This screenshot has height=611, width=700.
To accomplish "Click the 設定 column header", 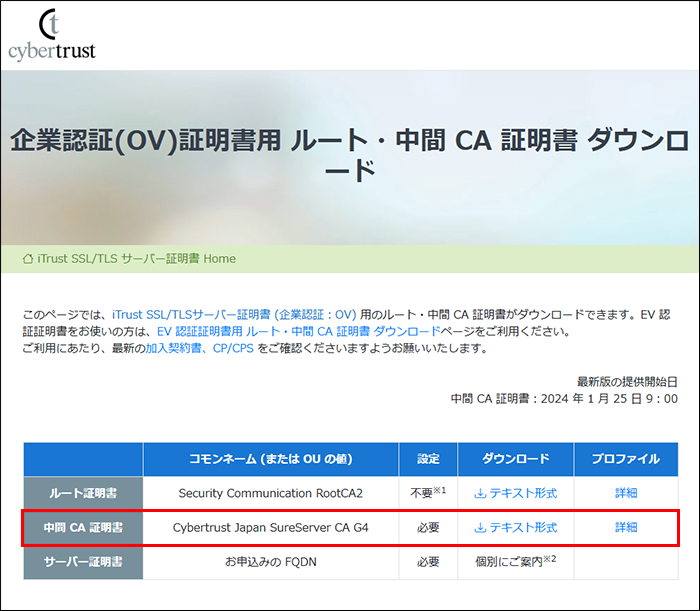I will tap(428, 459).
